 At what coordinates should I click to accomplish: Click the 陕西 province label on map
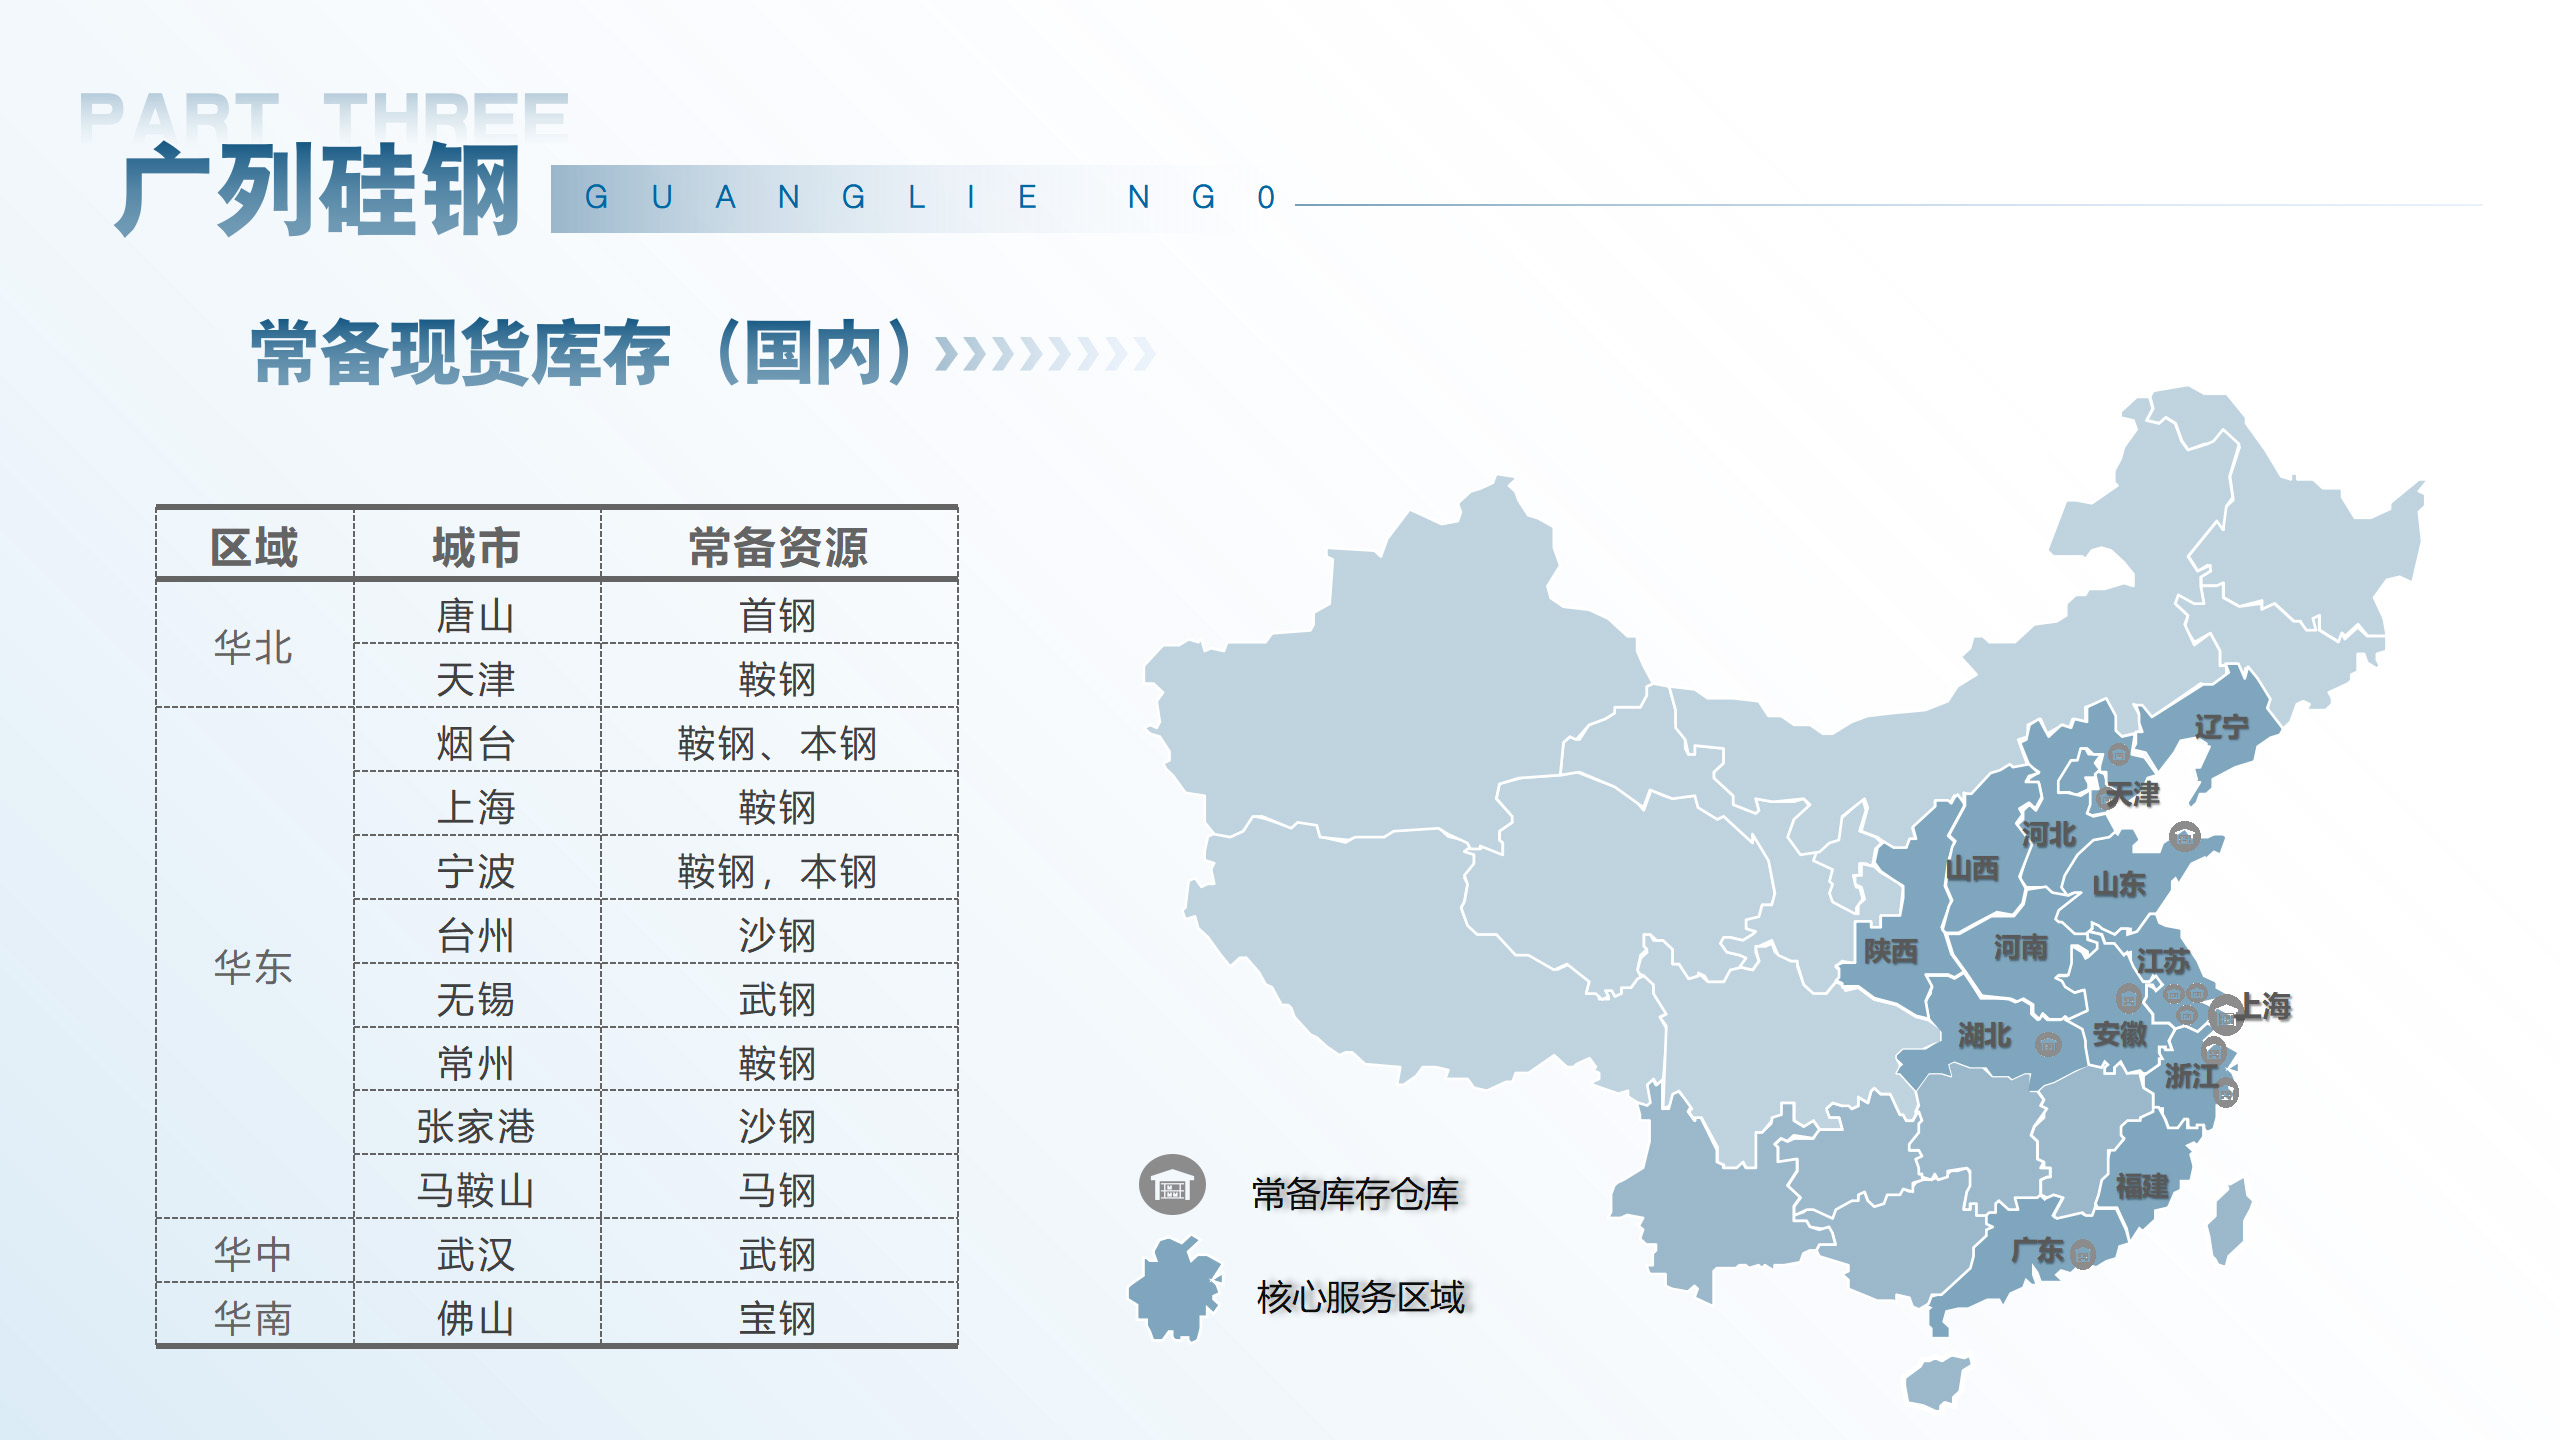1890,951
